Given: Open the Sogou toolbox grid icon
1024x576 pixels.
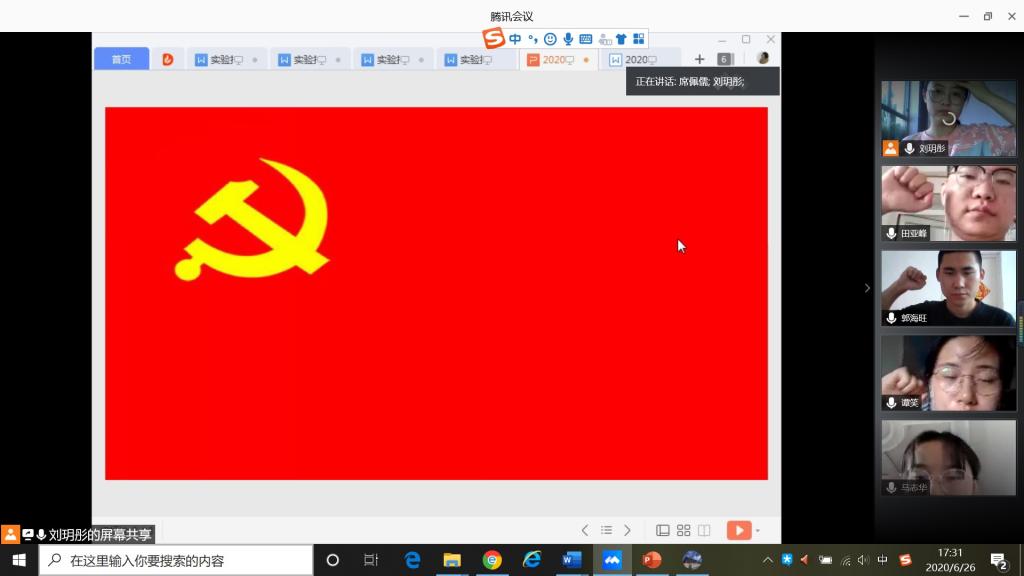Looking at the screenshot, I should pyautogui.click(x=638, y=39).
